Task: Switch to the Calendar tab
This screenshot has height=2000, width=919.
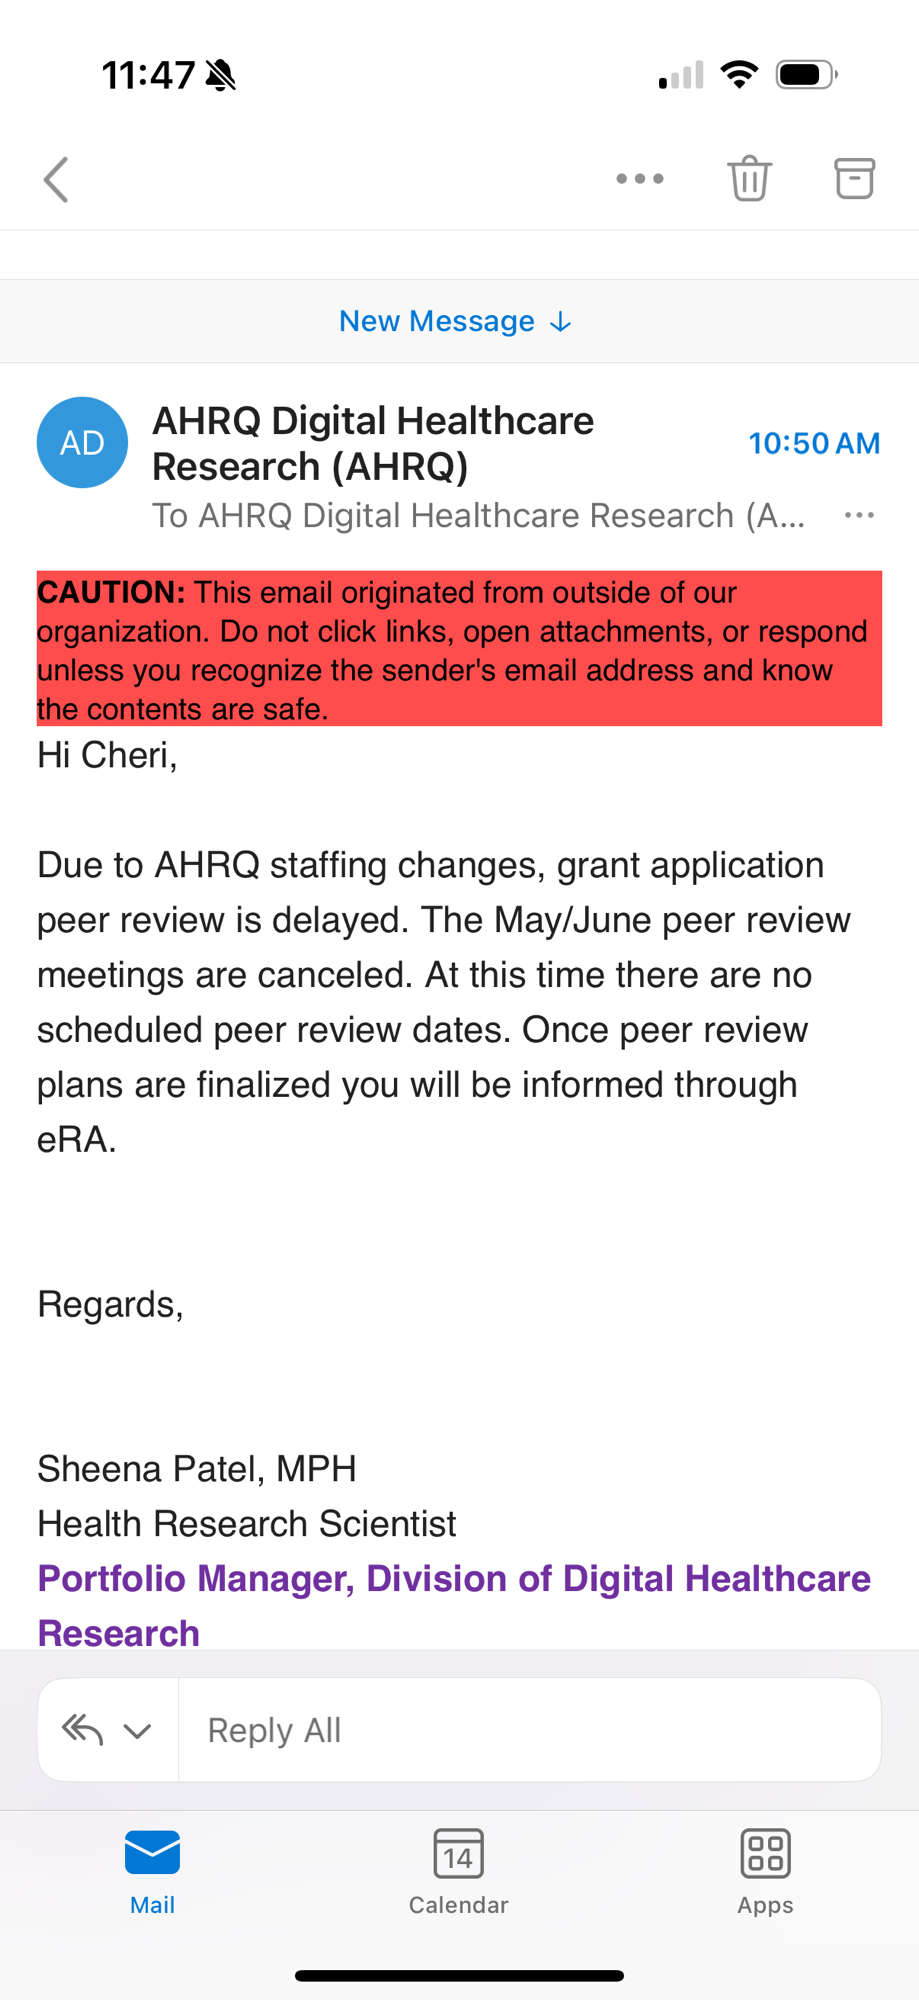Action: (459, 1870)
